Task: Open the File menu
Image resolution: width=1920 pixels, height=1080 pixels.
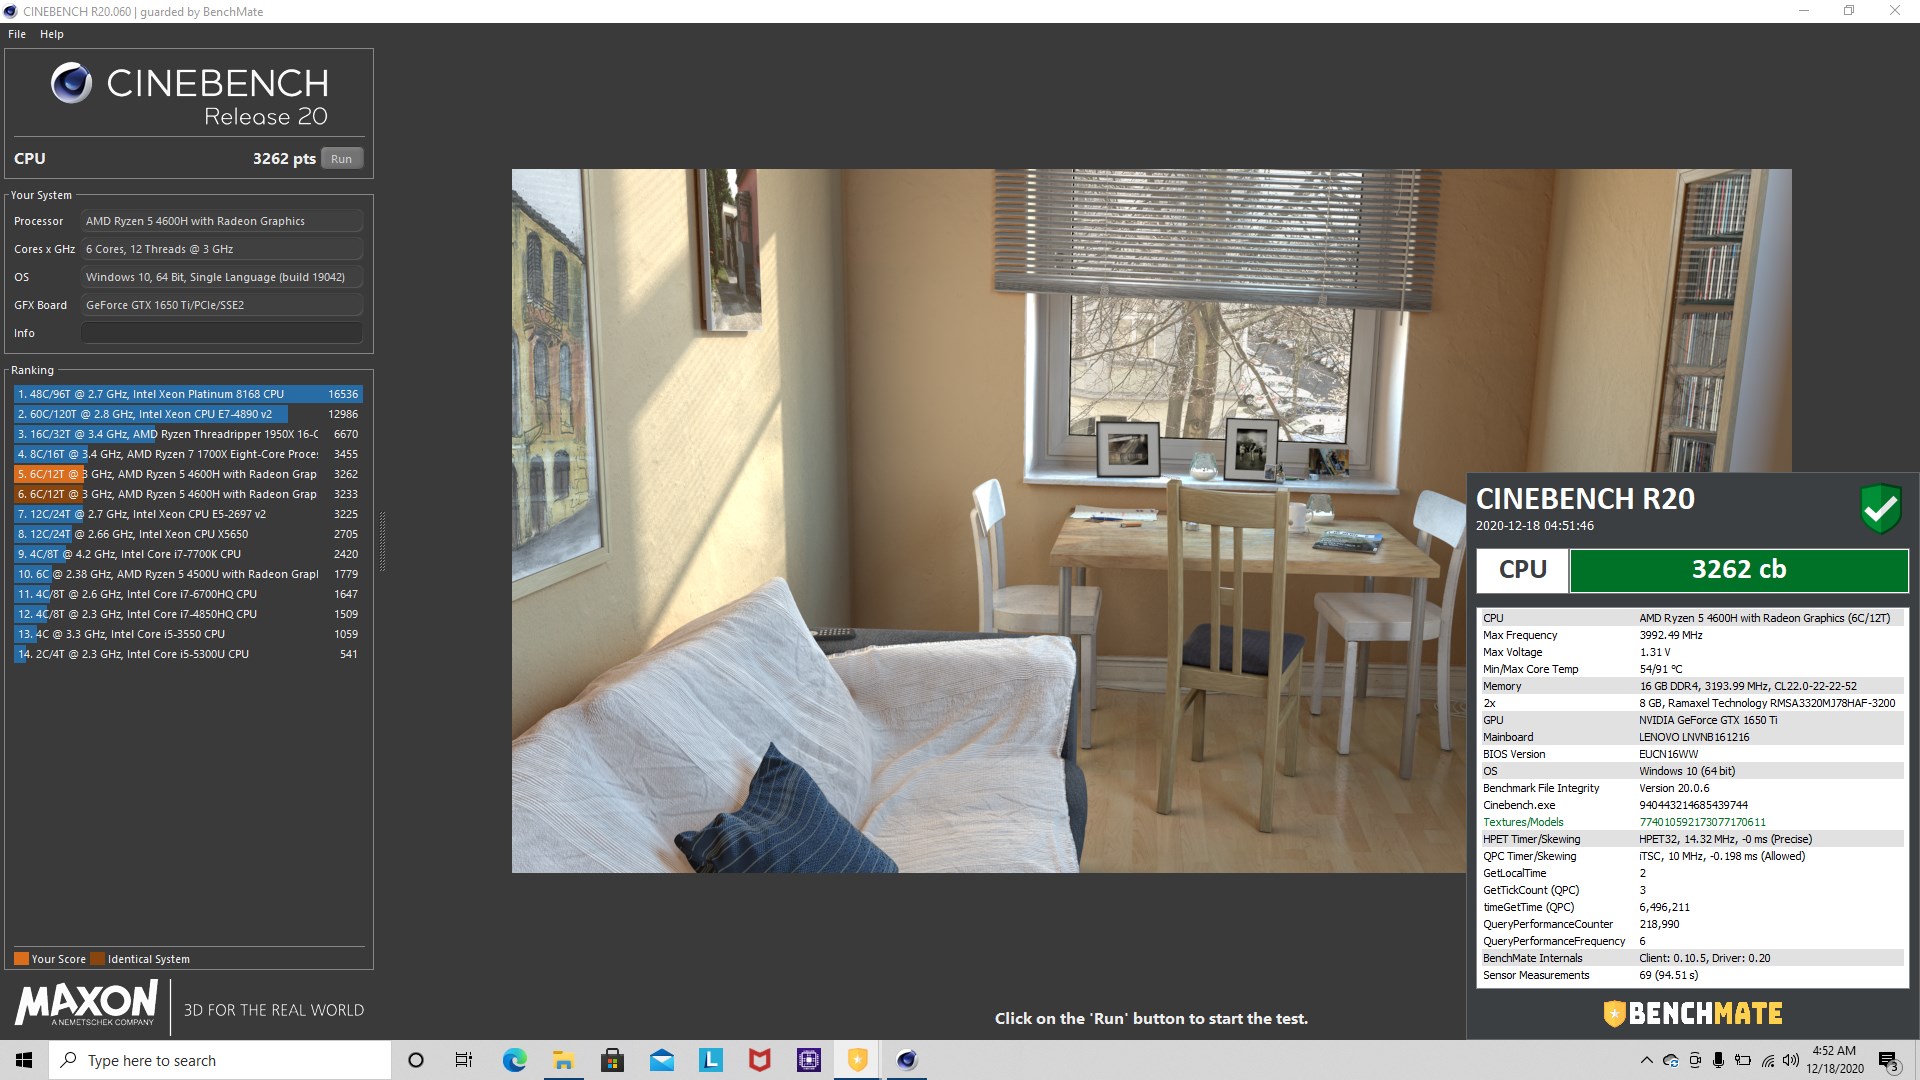Action: tap(17, 34)
